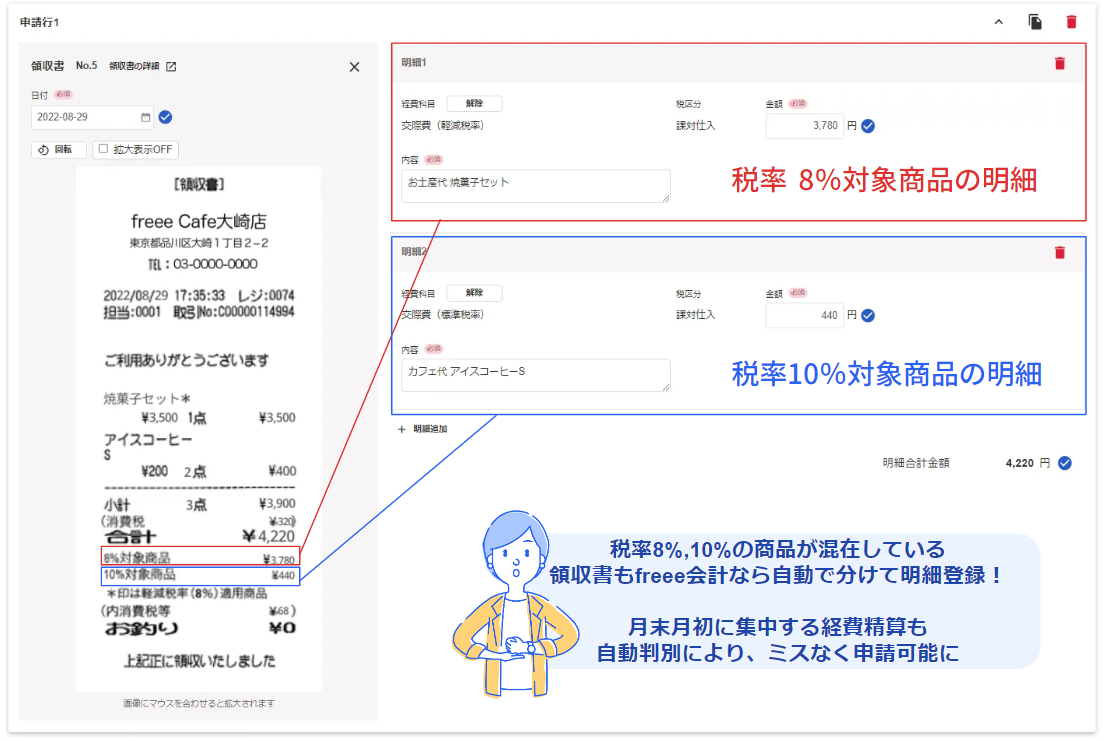Delete the 明細2 line item

pos(1059,252)
